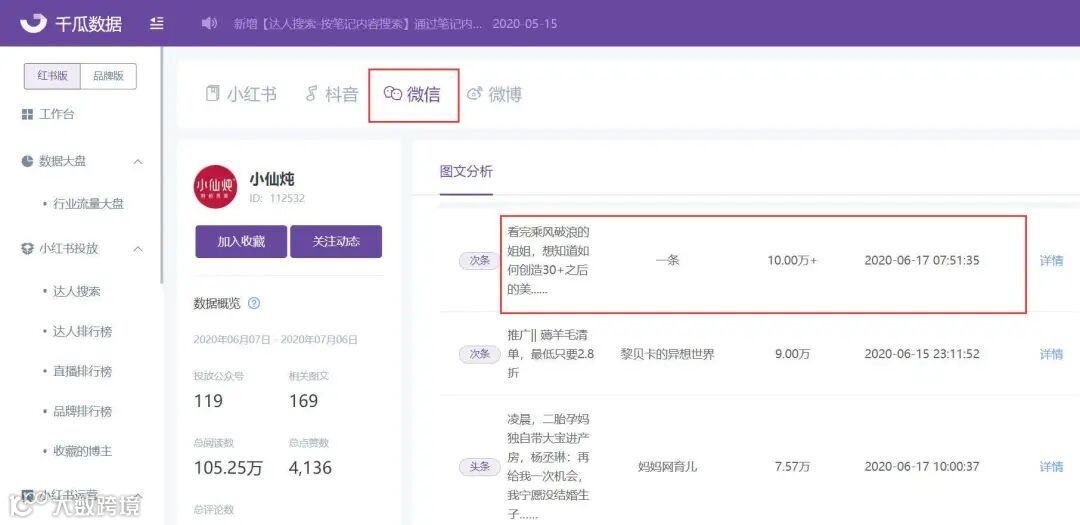Click the account name 黎贝卡的异想世界
This screenshot has height=525, width=1080.
pyautogui.click(x=667, y=354)
